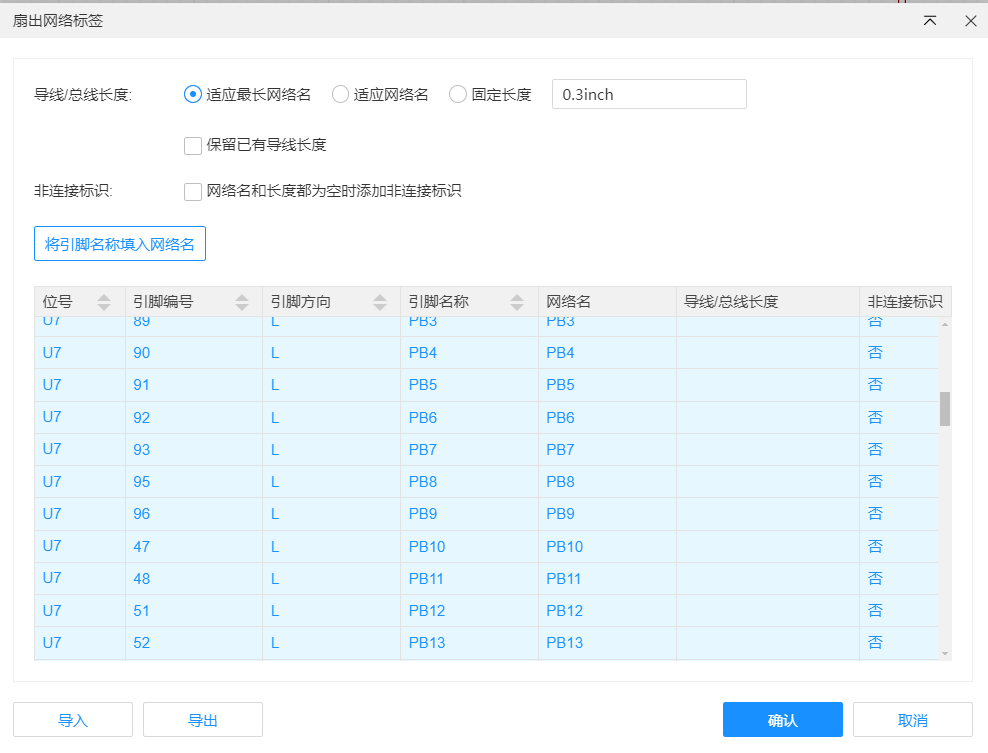988x753 pixels.
Task: Select the network name cell PB12
Action: click(x=607, y=611)
